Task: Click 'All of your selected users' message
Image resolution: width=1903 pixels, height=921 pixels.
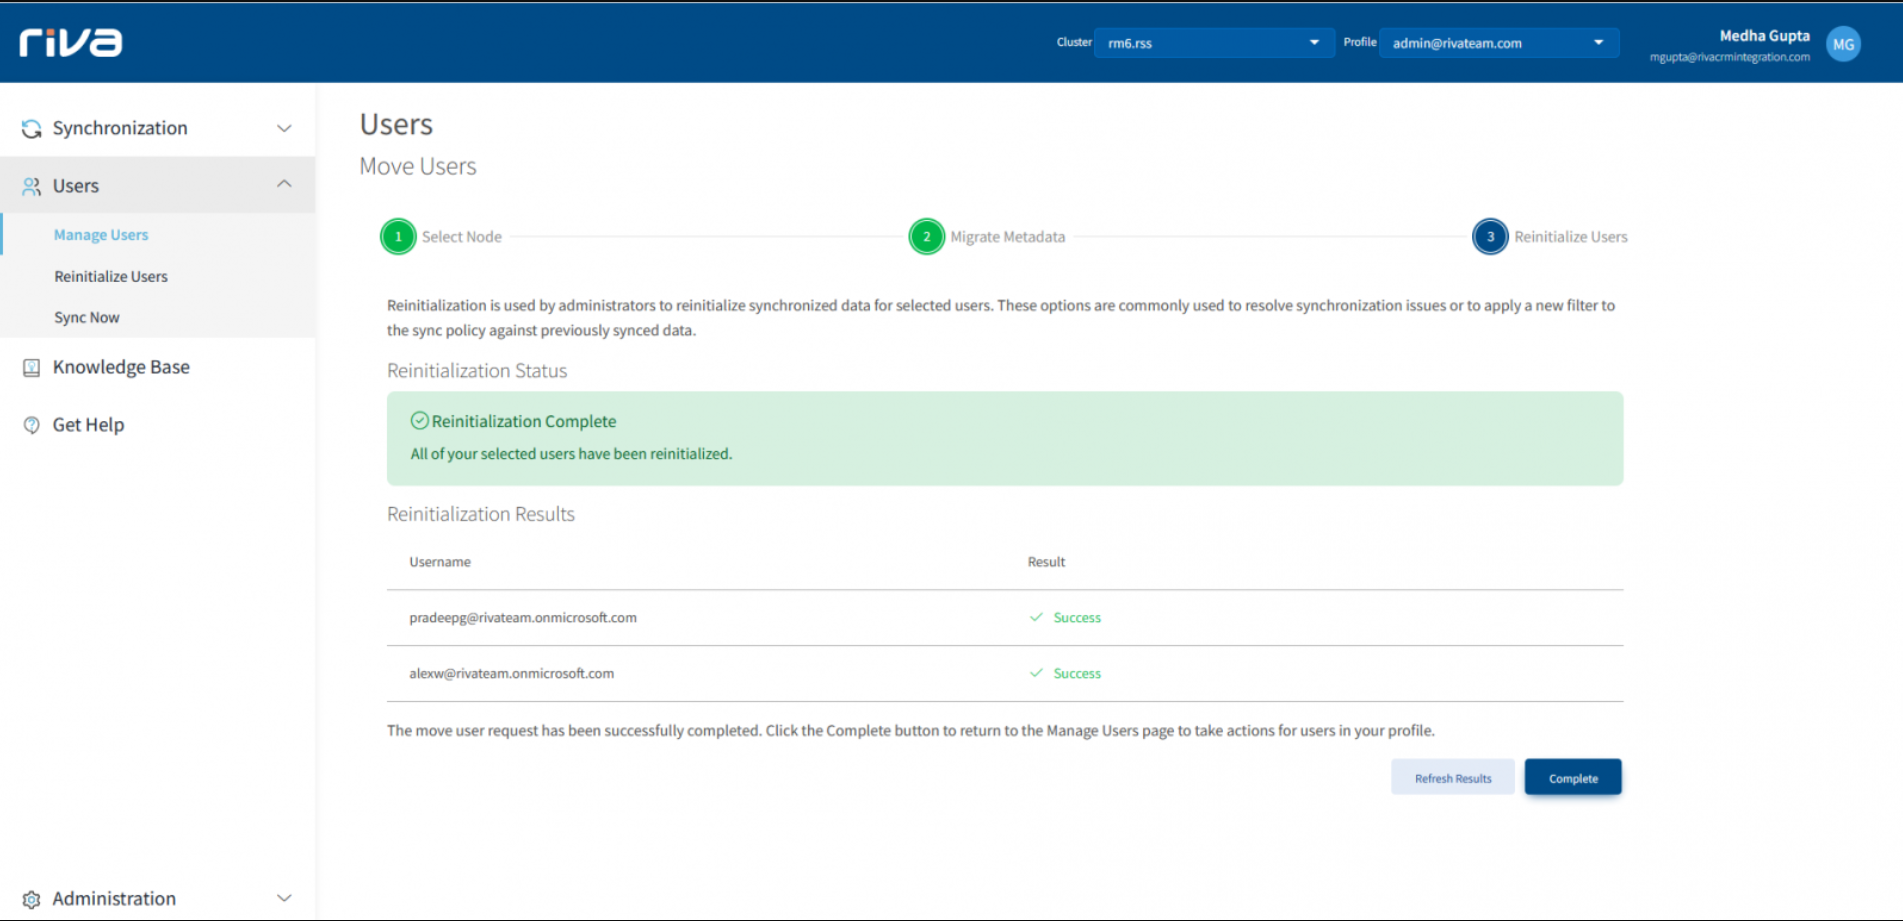Action: 571,454
